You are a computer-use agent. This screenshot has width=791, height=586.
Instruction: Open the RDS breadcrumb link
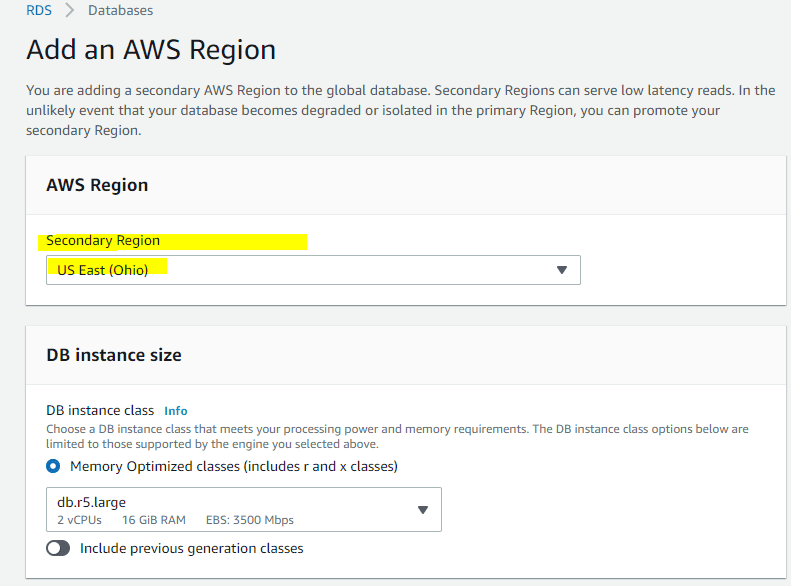point(39,10)
